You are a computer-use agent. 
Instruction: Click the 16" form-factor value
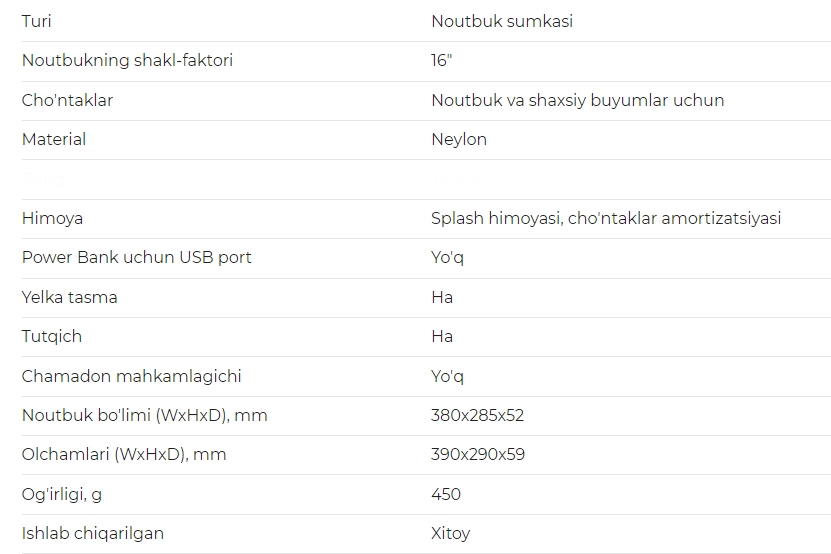441,60
